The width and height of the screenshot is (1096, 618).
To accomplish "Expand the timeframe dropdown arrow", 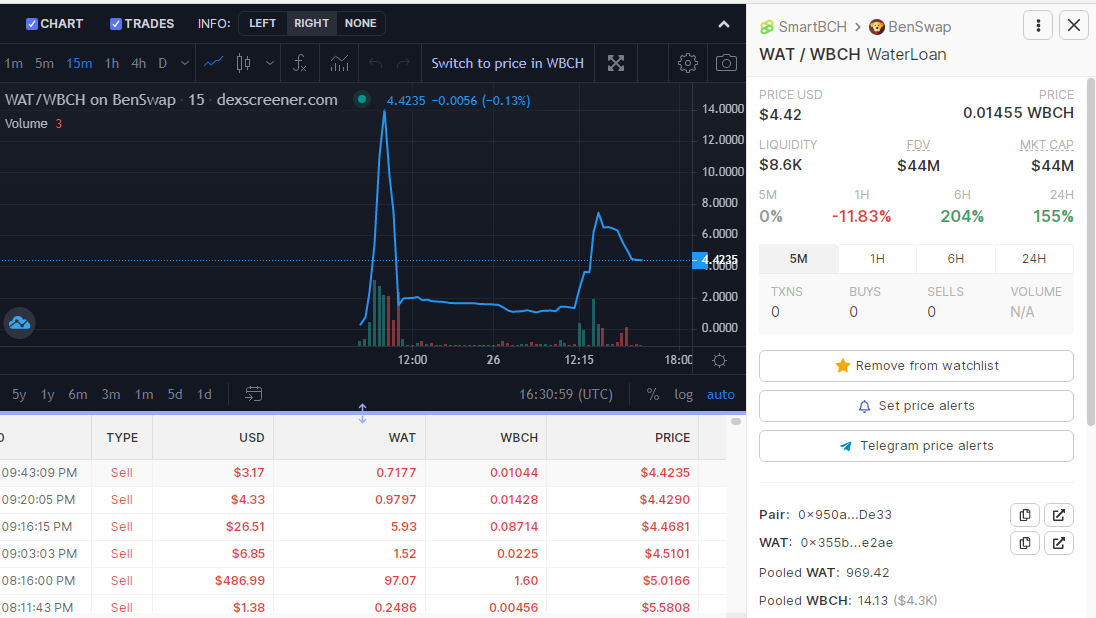I will [x=185, y=64].
